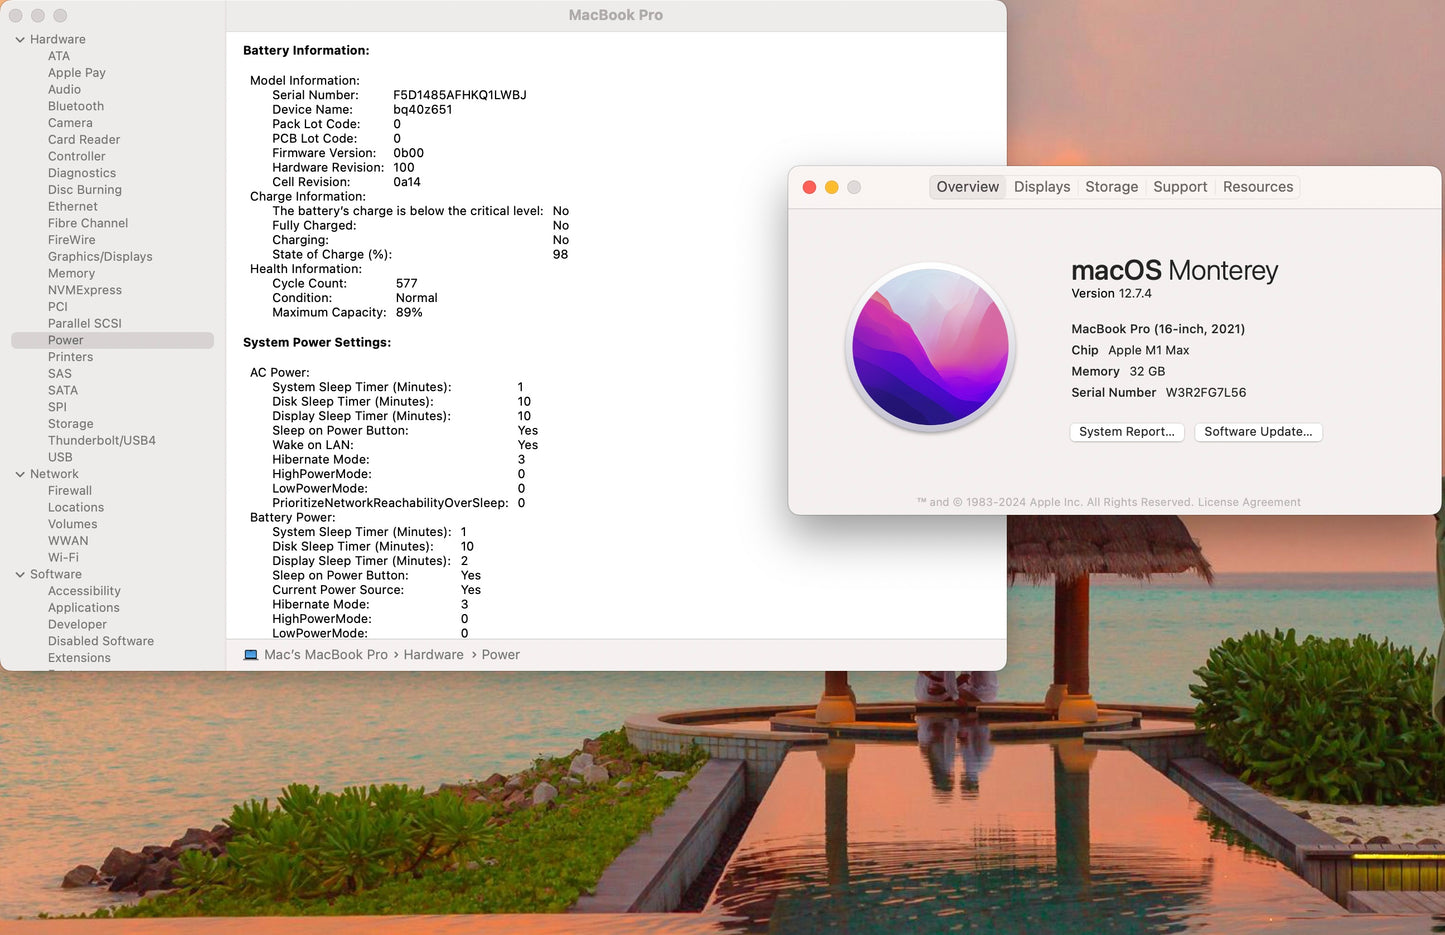
Task: Open the Storage tab
Action: point(1111,187)
